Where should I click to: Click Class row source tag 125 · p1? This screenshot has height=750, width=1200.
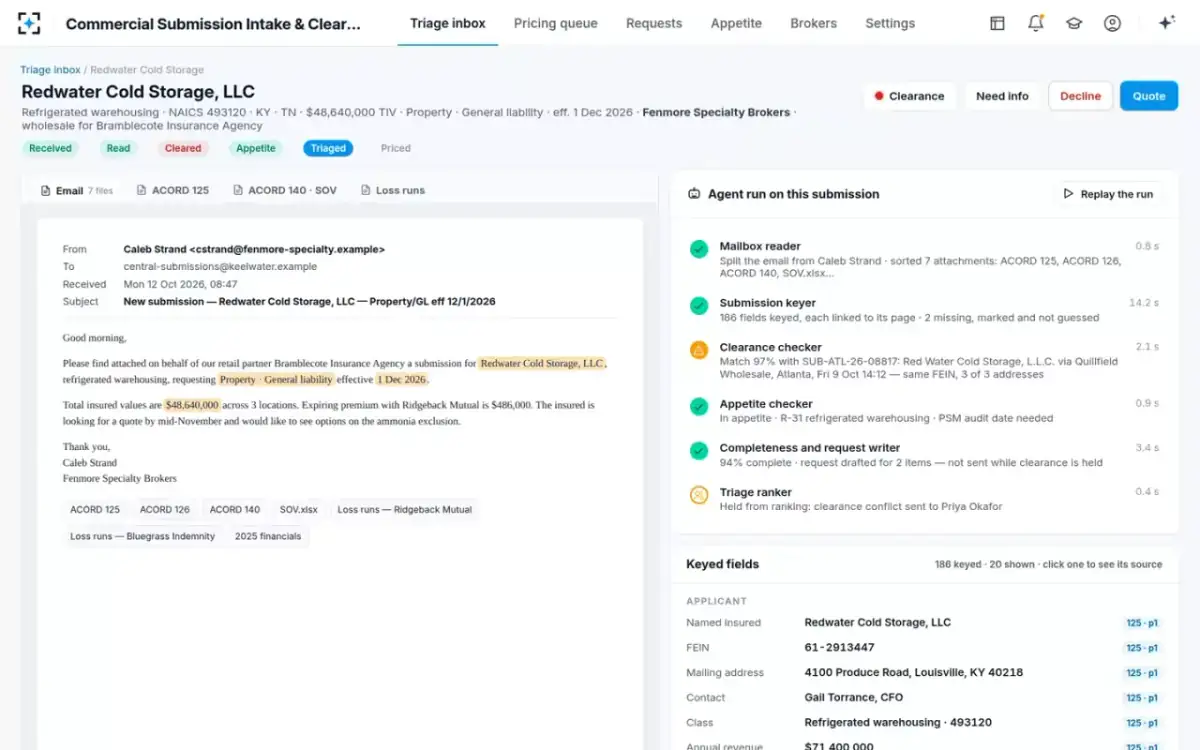click(1141, 723)
